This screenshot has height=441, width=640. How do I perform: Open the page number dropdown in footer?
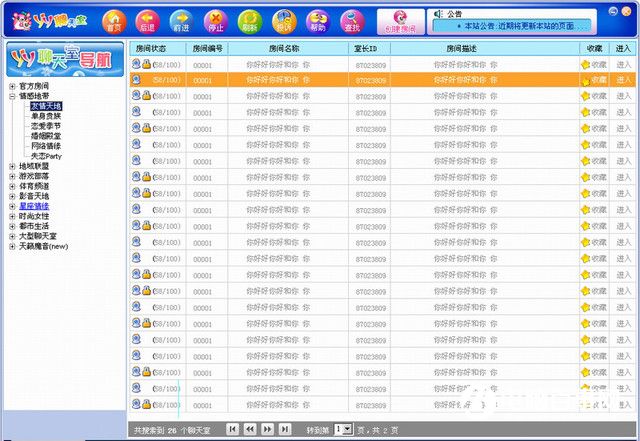[343, 429]
